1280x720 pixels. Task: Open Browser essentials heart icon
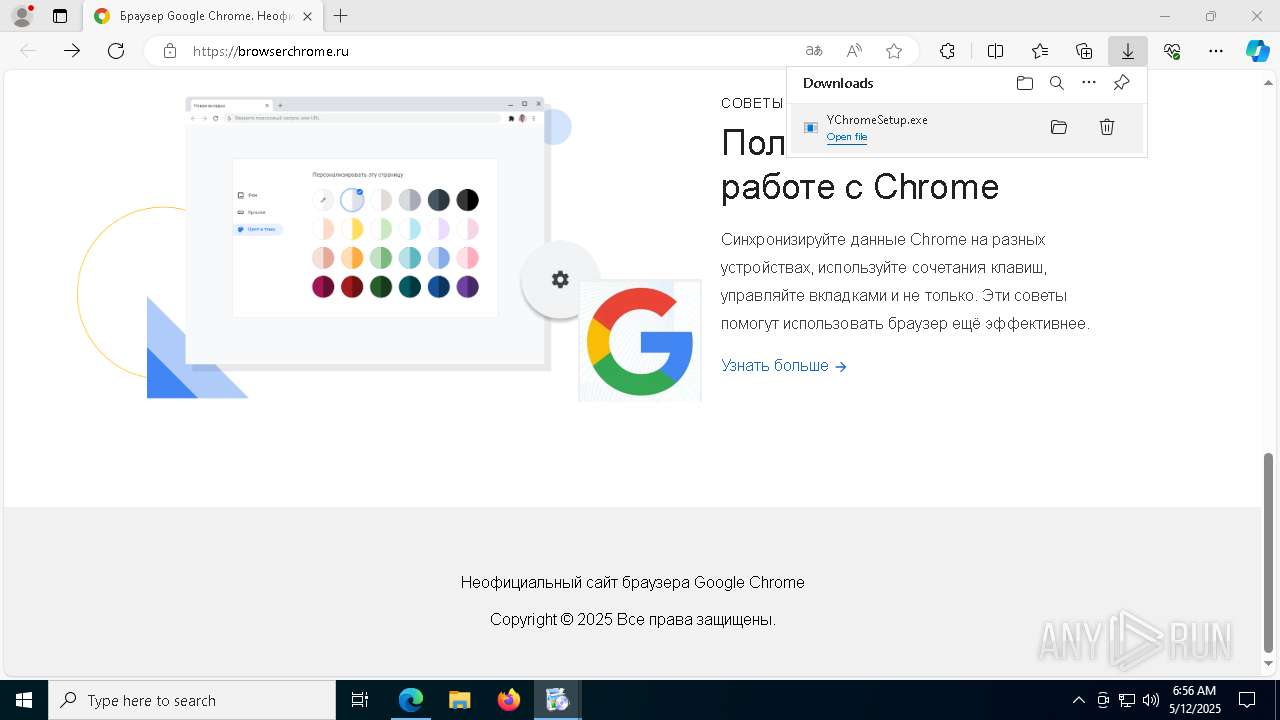pos(1172,51)
